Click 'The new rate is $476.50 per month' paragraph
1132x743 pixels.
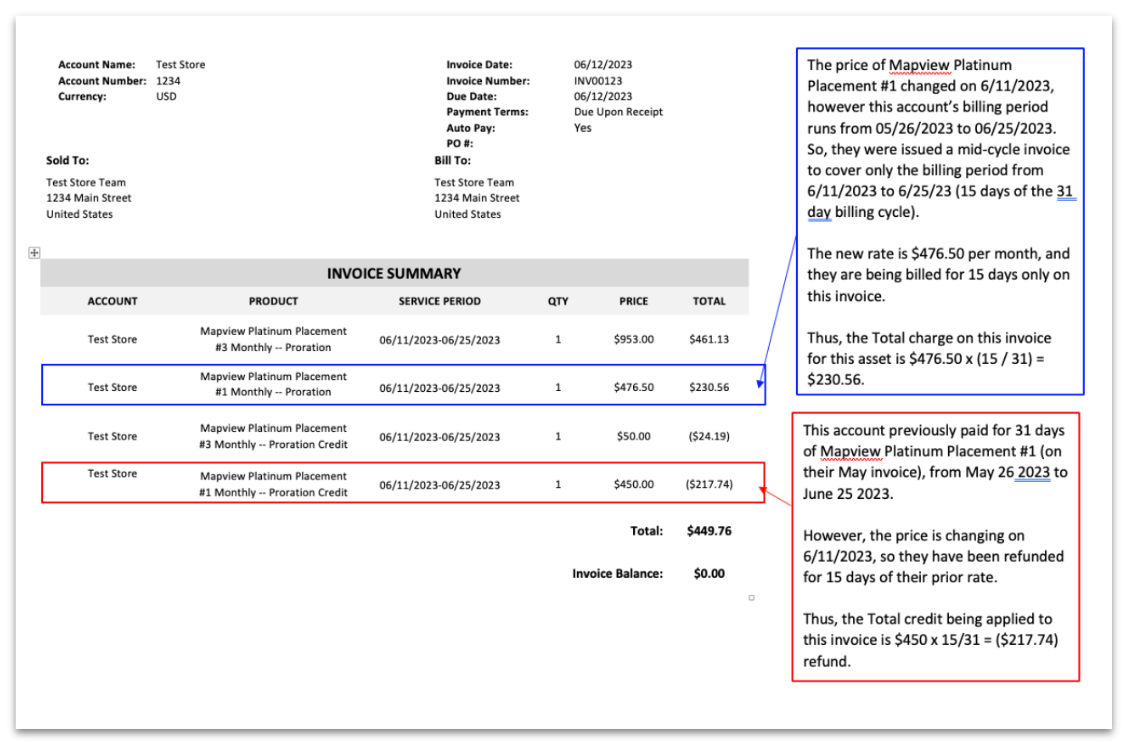tap(939, 274)
